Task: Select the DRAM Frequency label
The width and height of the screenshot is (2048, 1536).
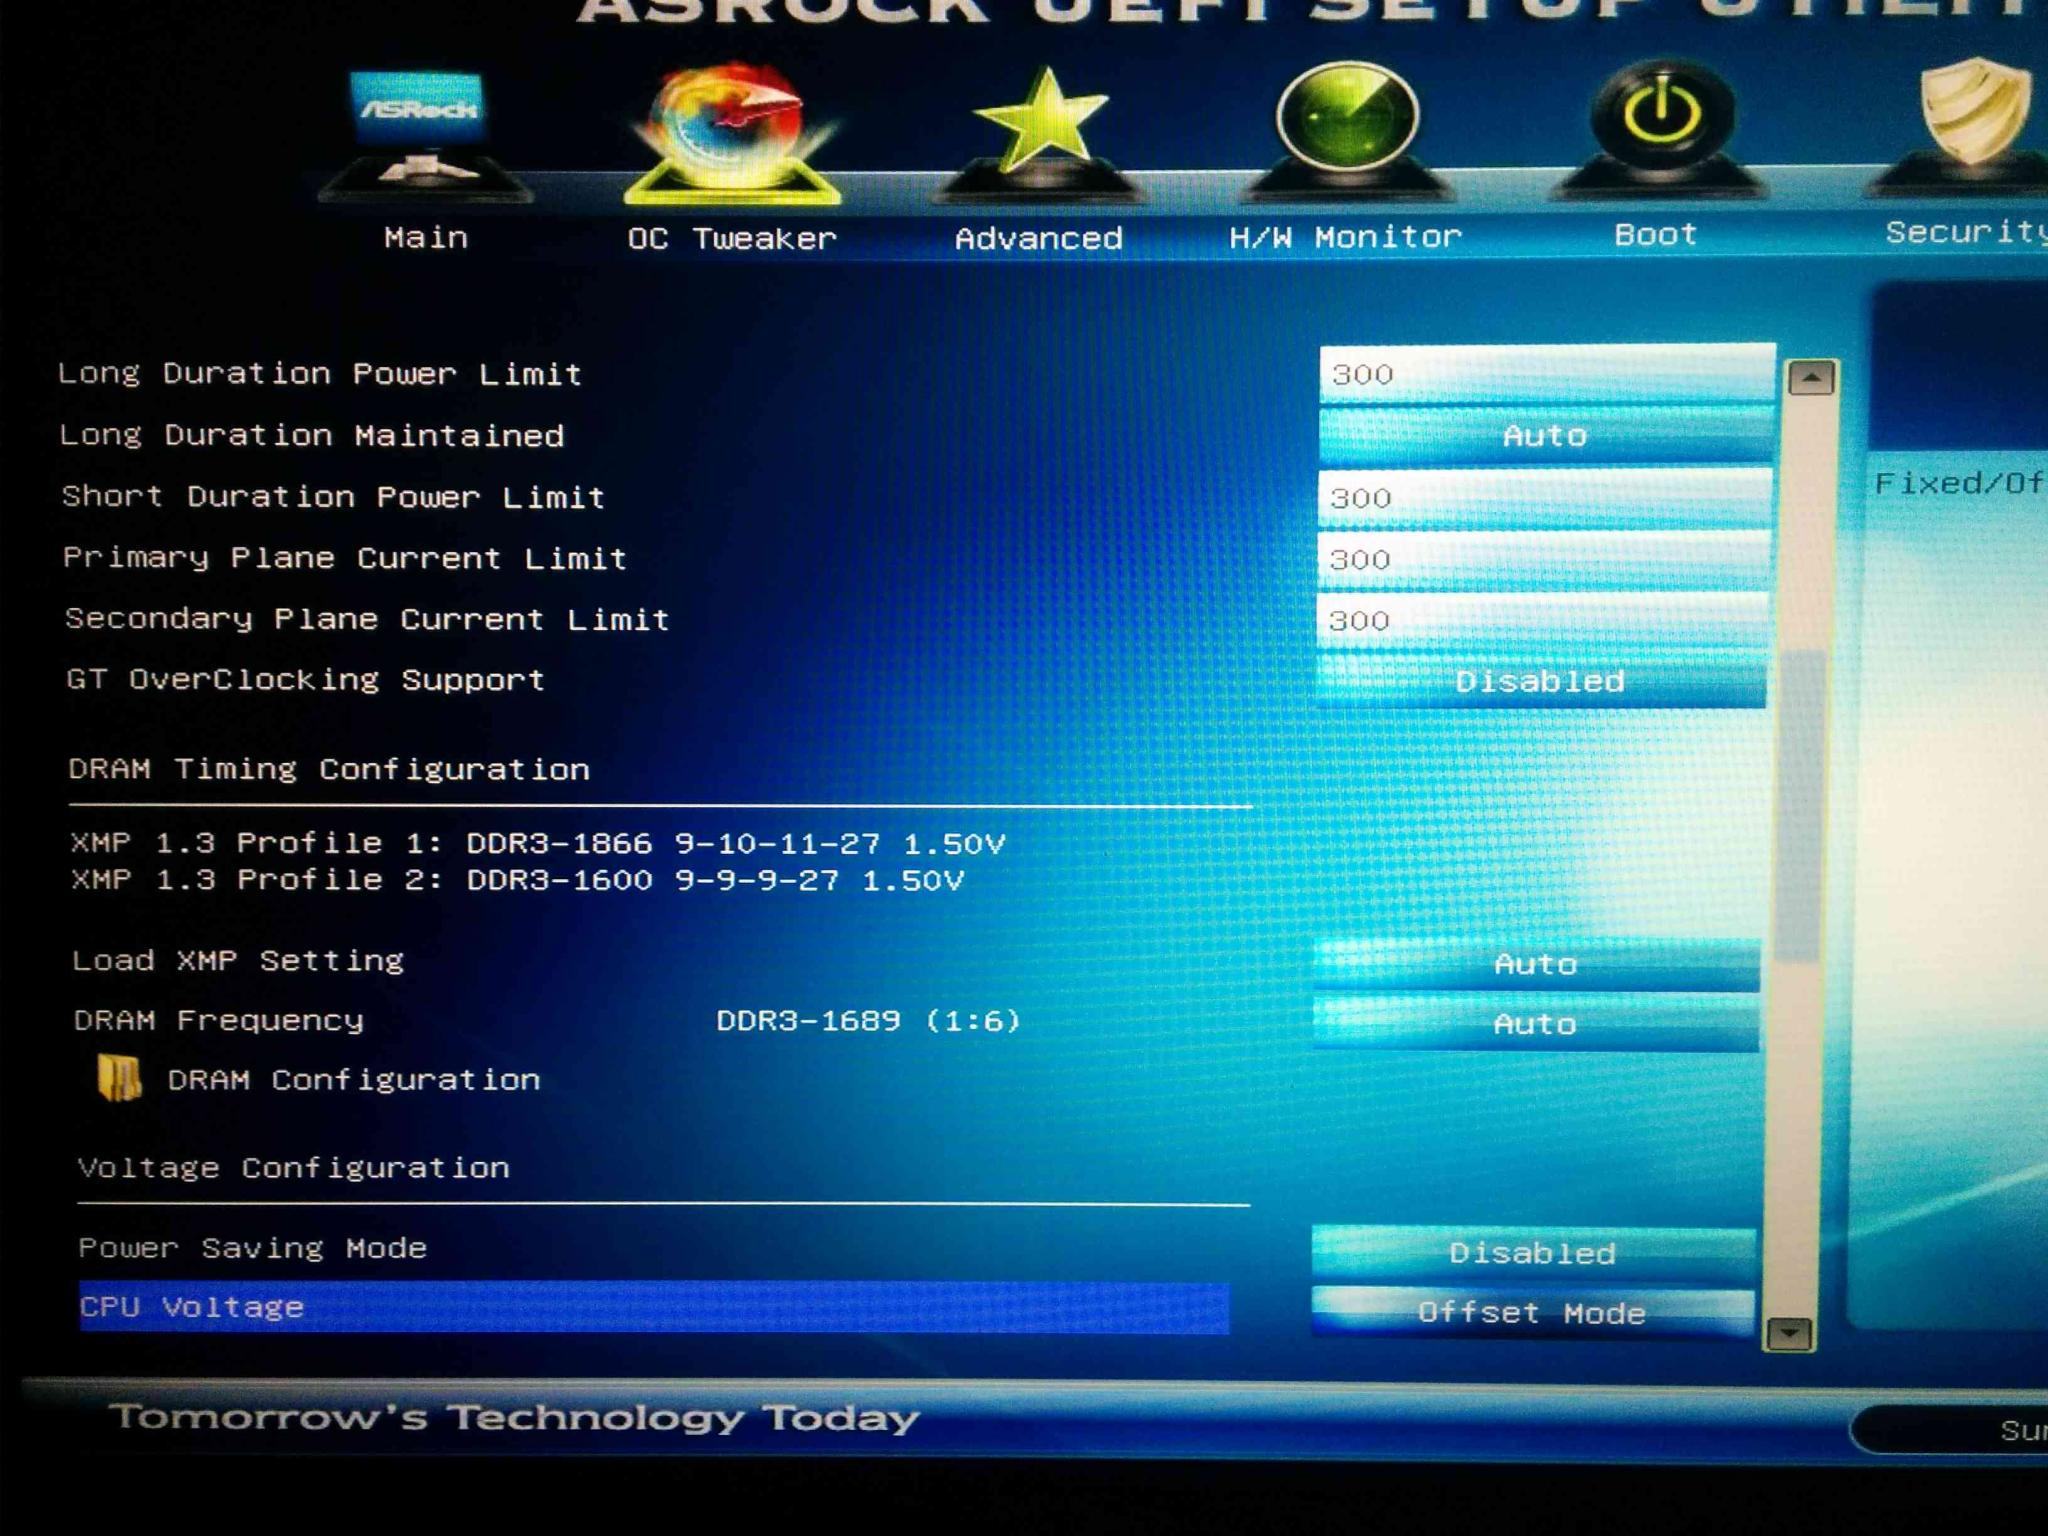Action: tap(219, 1021)
